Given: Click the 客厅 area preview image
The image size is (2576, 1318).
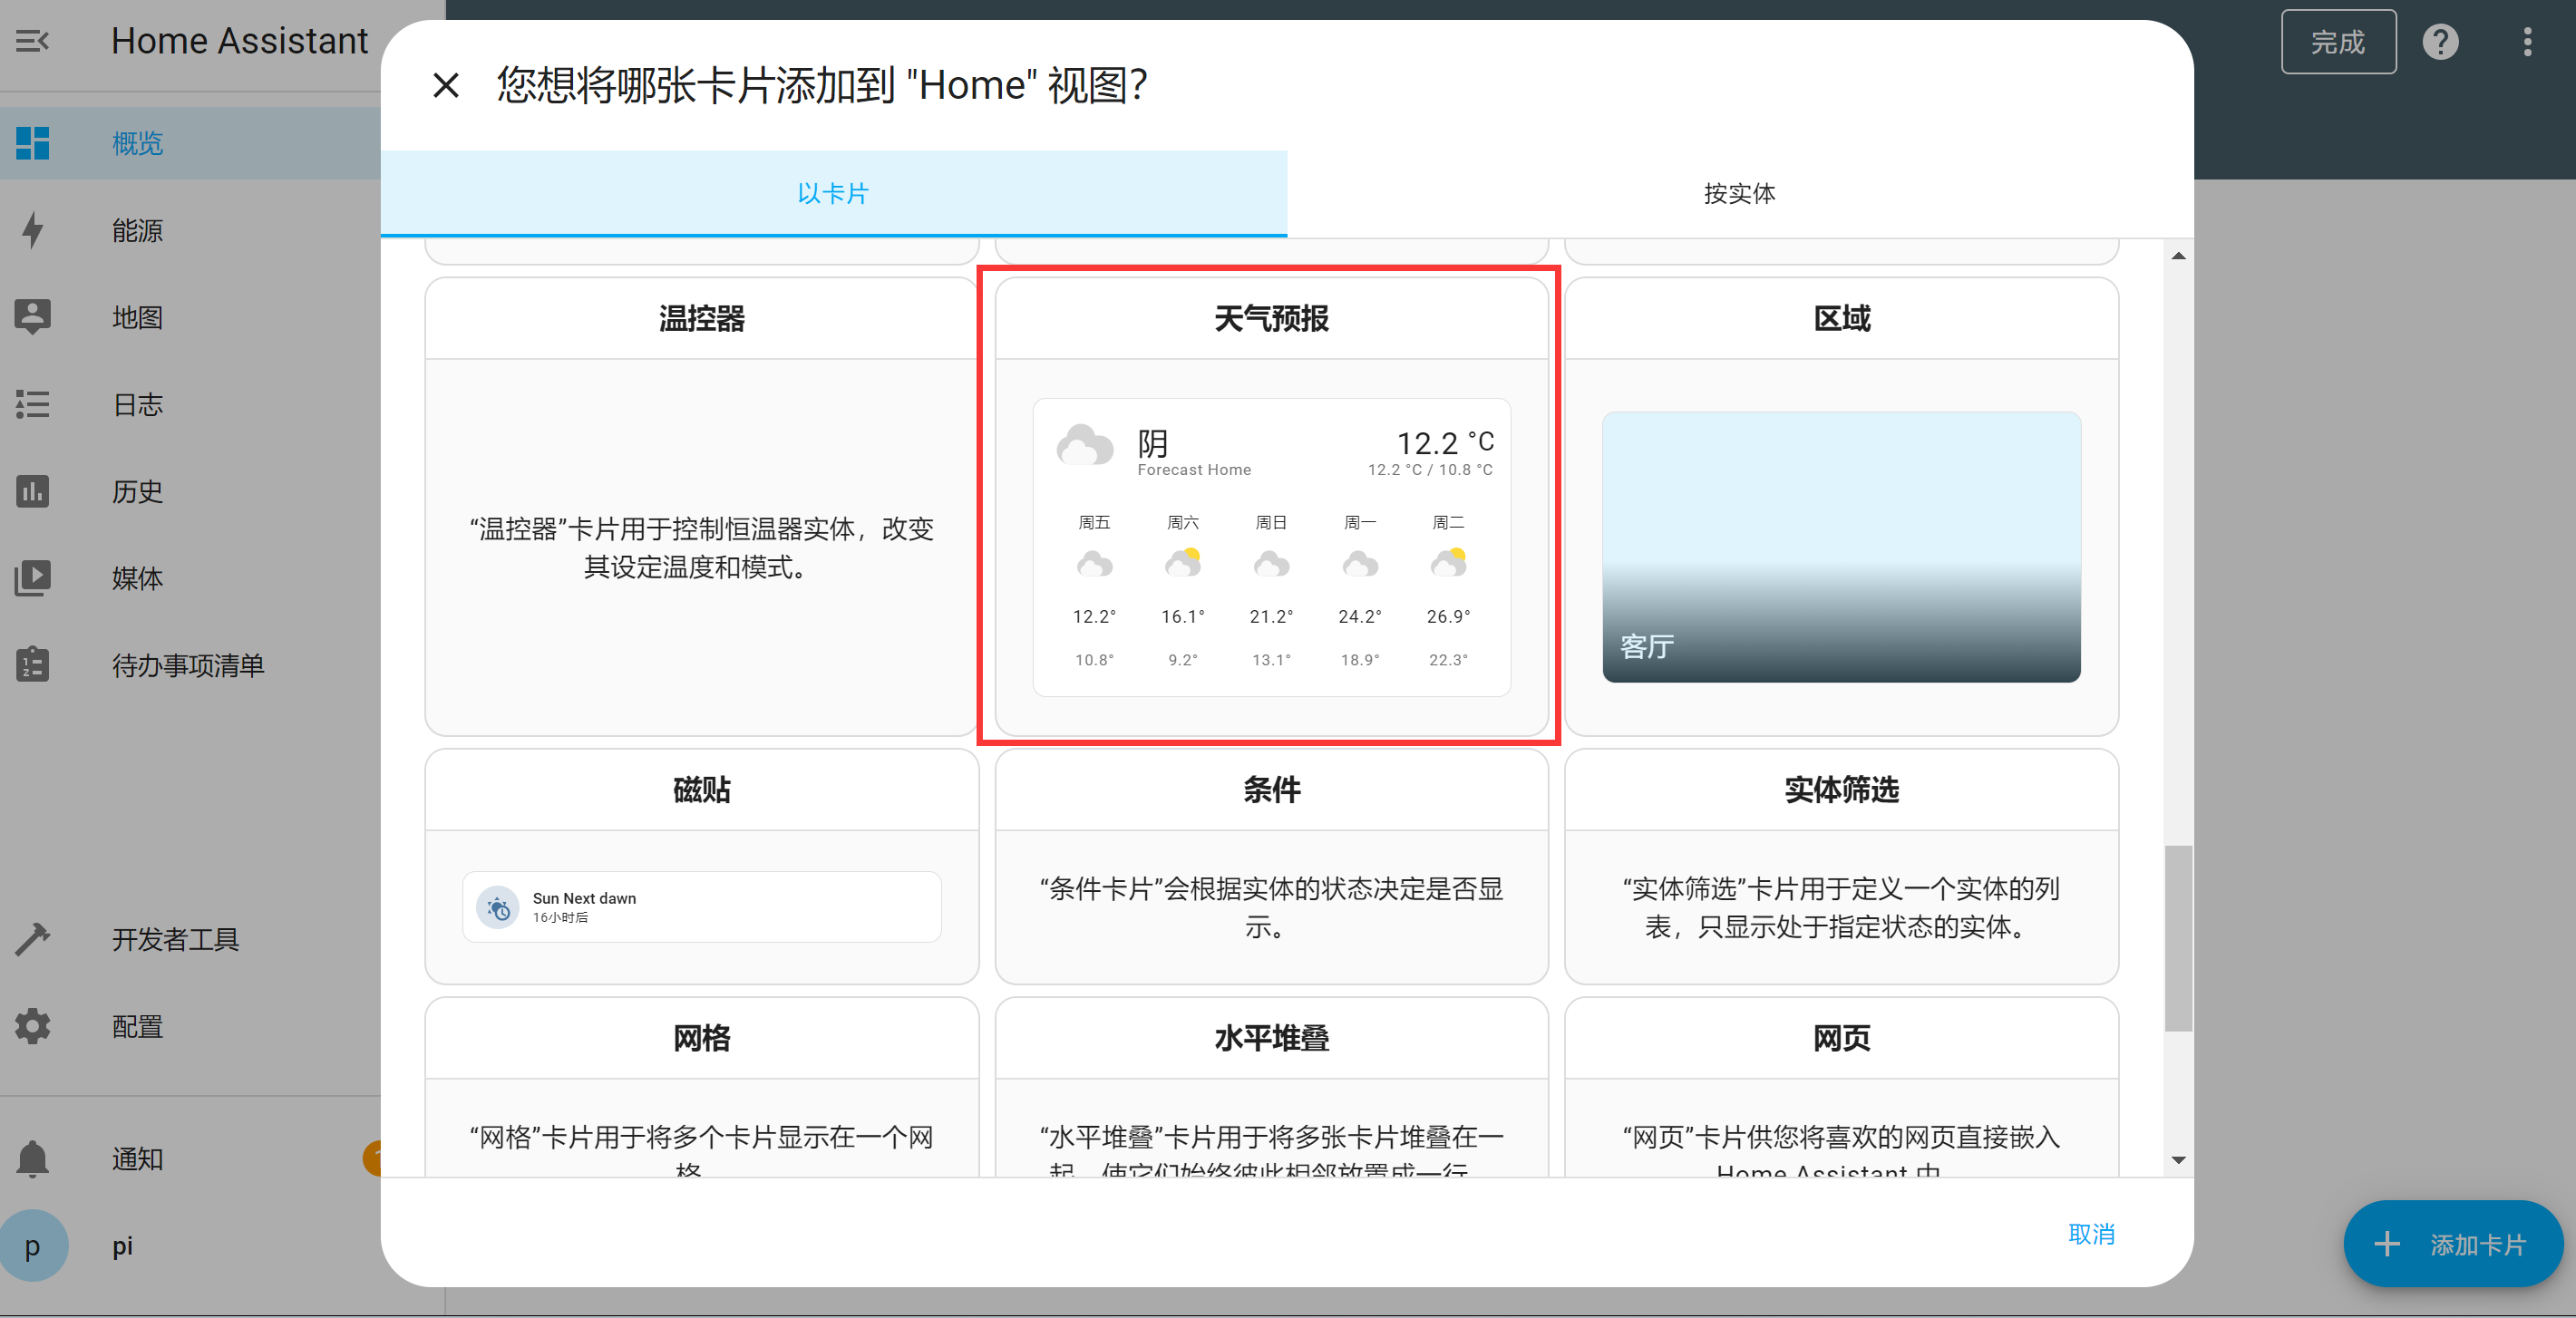Looking at the screenshot, I should pyautogui.click(x=1841, y=547).
